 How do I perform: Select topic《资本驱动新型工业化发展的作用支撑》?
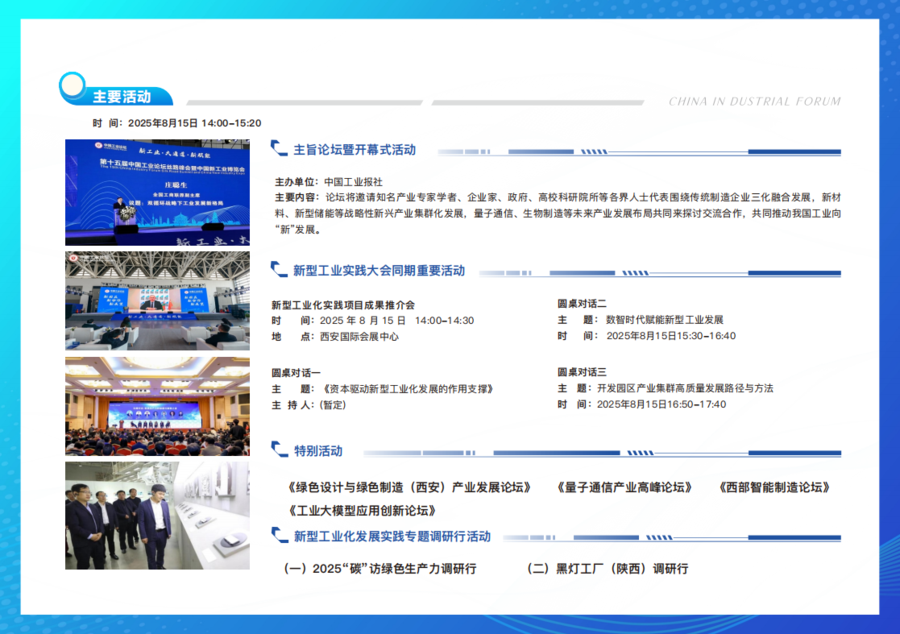coord(406,389)
